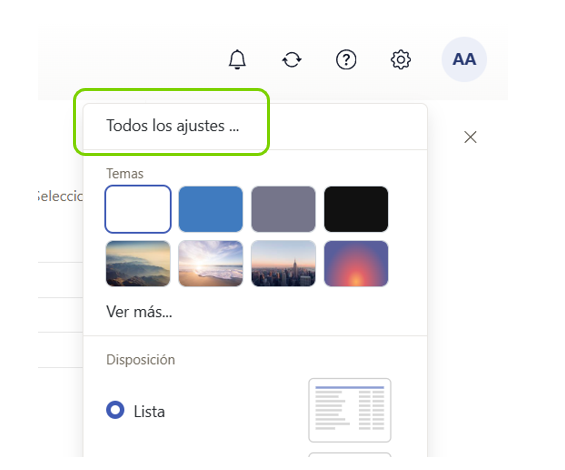Click the sync refresh icon
Screen dimensions: 565x470
(292, 60)
